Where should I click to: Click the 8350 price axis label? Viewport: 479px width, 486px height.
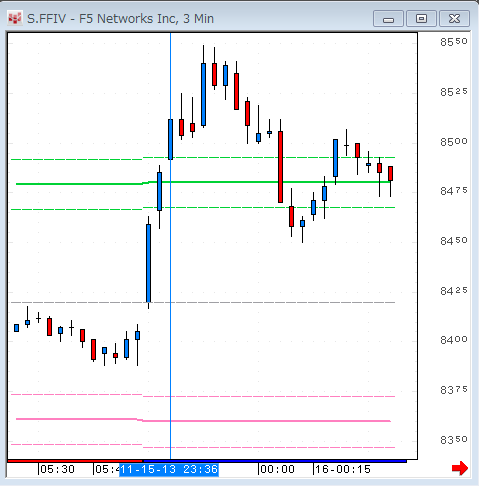coord(454,440)
